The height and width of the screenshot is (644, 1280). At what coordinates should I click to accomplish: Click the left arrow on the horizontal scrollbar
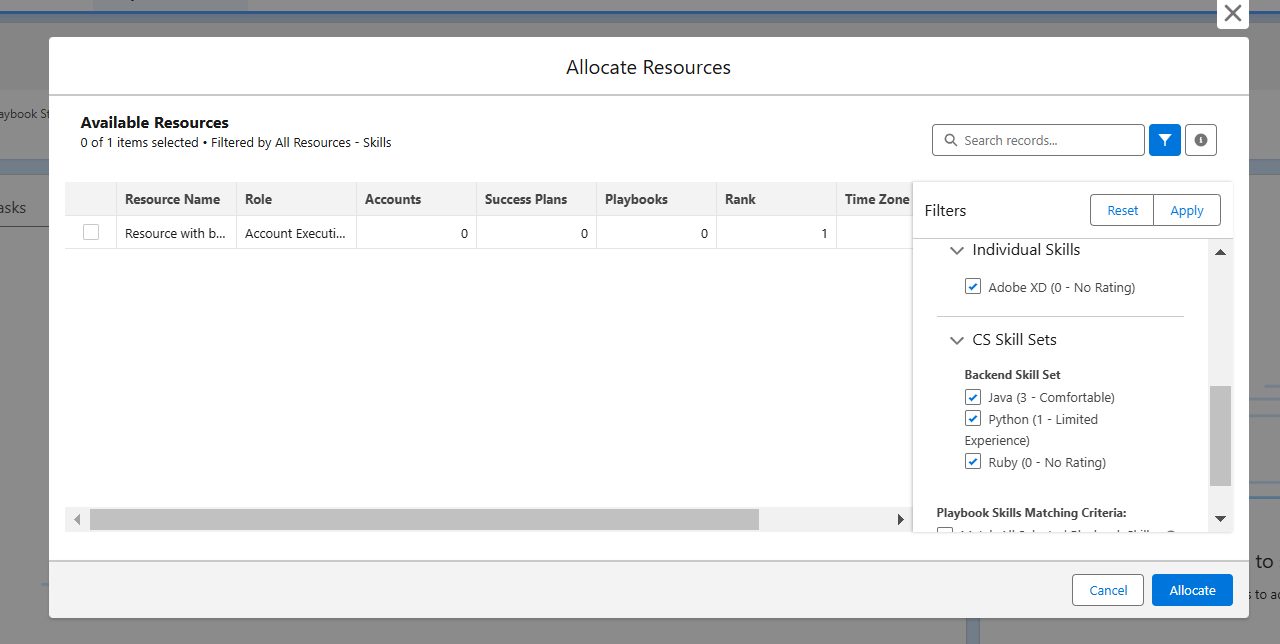coord(77,519)
